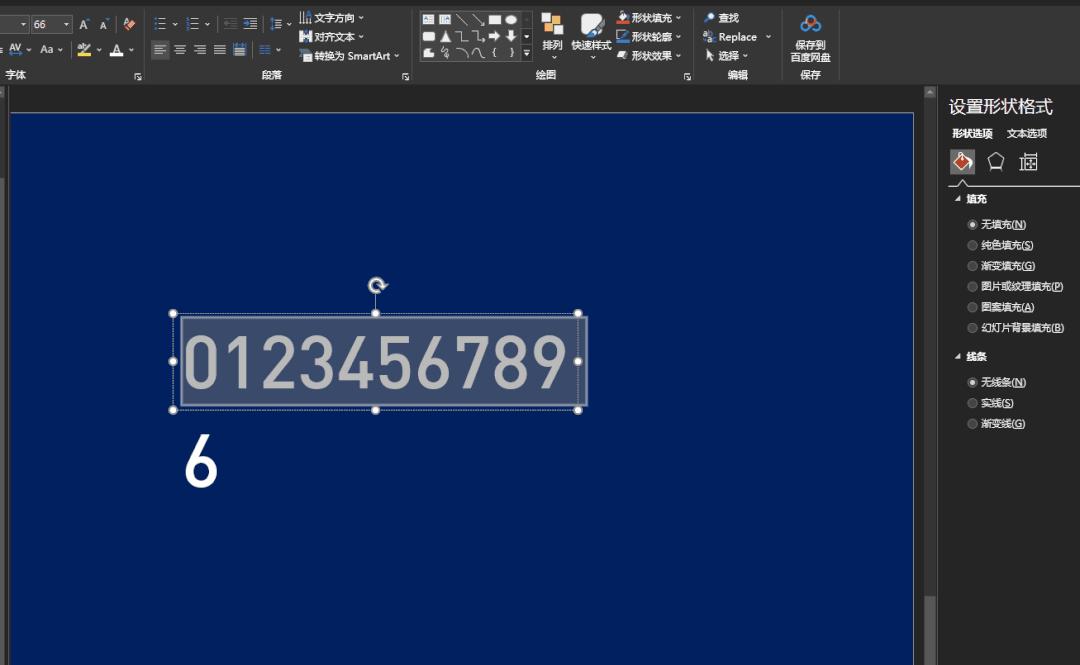This screenshot has height=665, width=1080.
Task: Click the white 6 text on slide
Action: point(200,461)
